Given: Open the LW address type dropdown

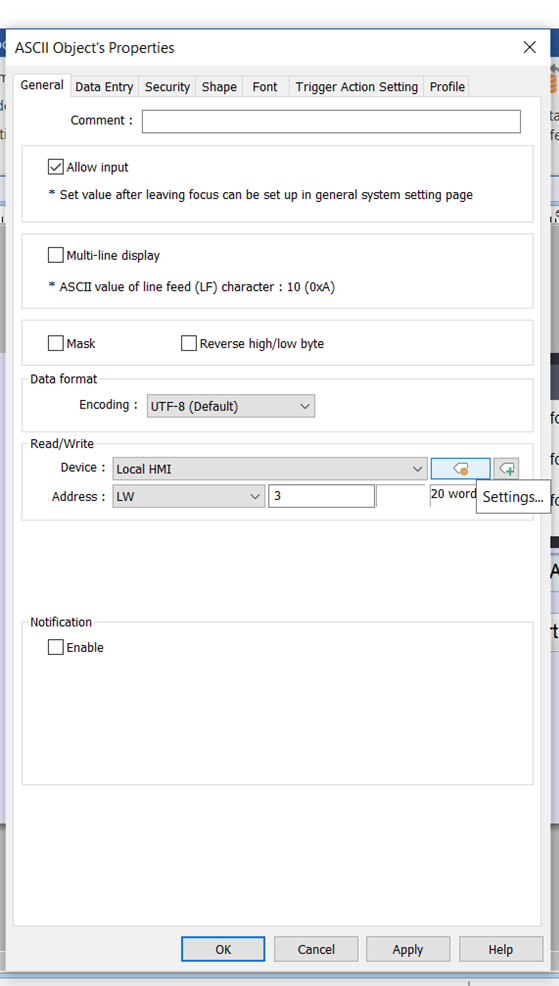Looking at the screenshot, I should pos(189,496).
